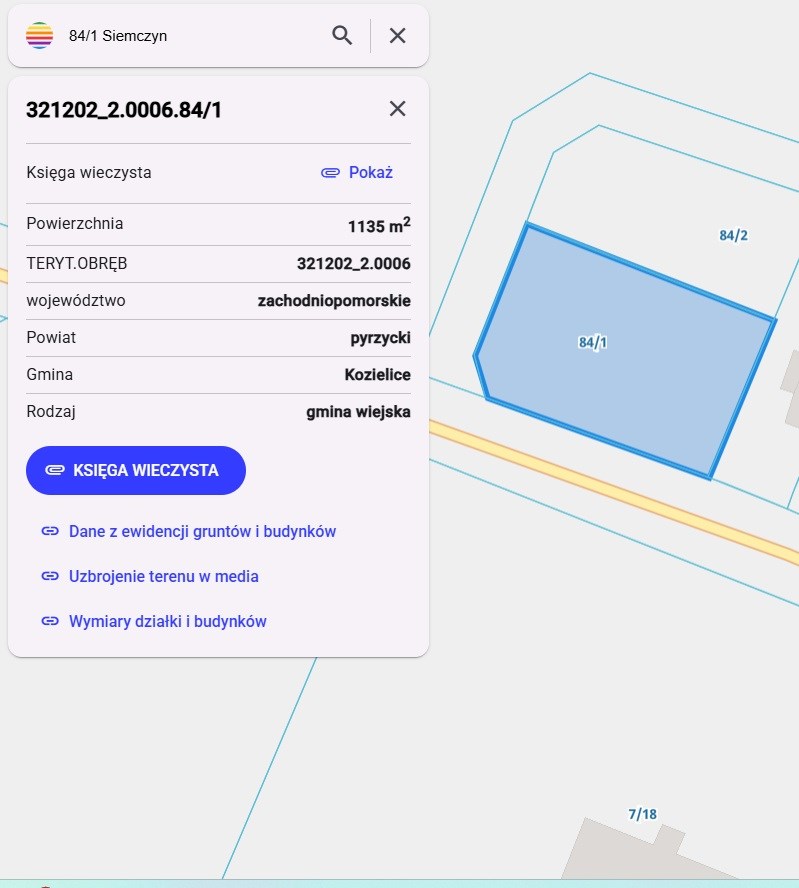799x888 pixels.
Task: Click the województwo value "zachodniopomorskie"
Action: (x=334, y=301)
